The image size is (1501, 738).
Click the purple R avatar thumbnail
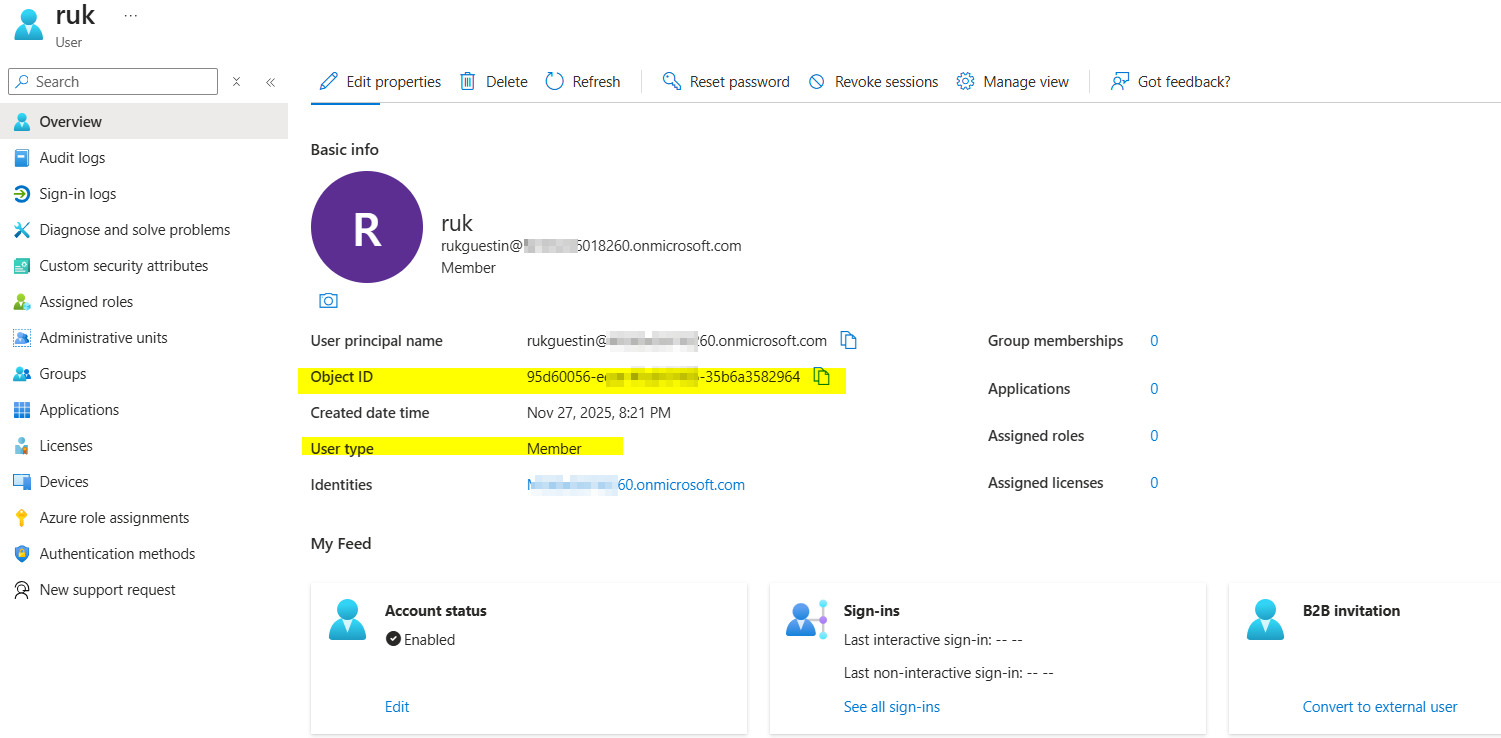coord(367,227)
